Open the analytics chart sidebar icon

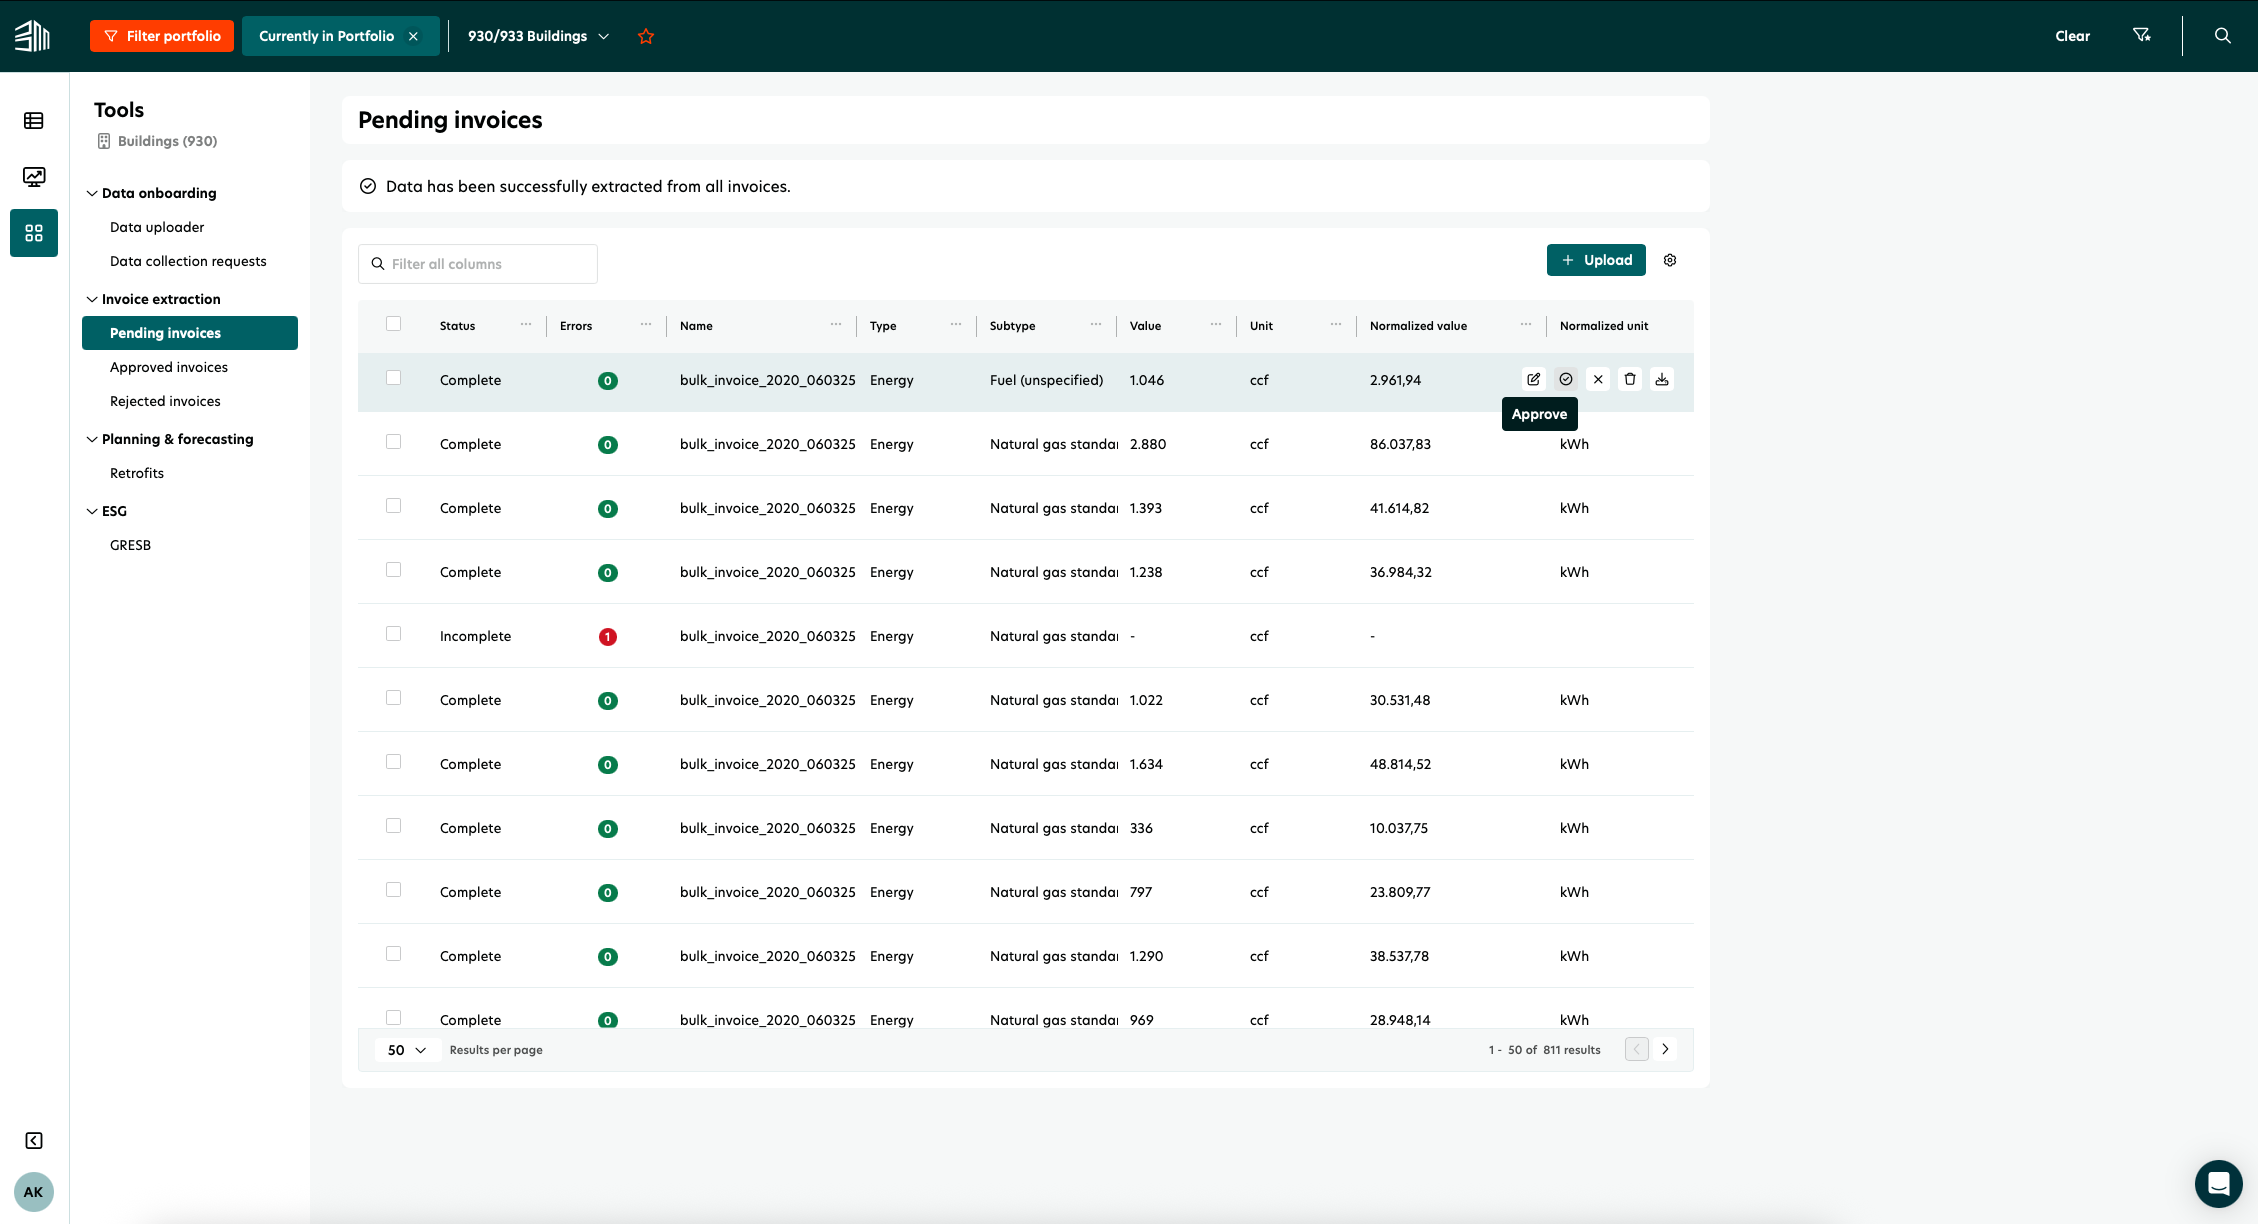(x=34, y=177)
